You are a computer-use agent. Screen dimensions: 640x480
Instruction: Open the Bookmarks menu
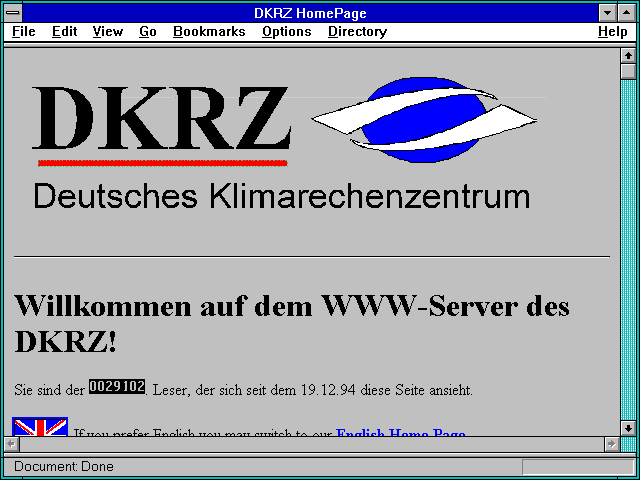tap(209, 32)
